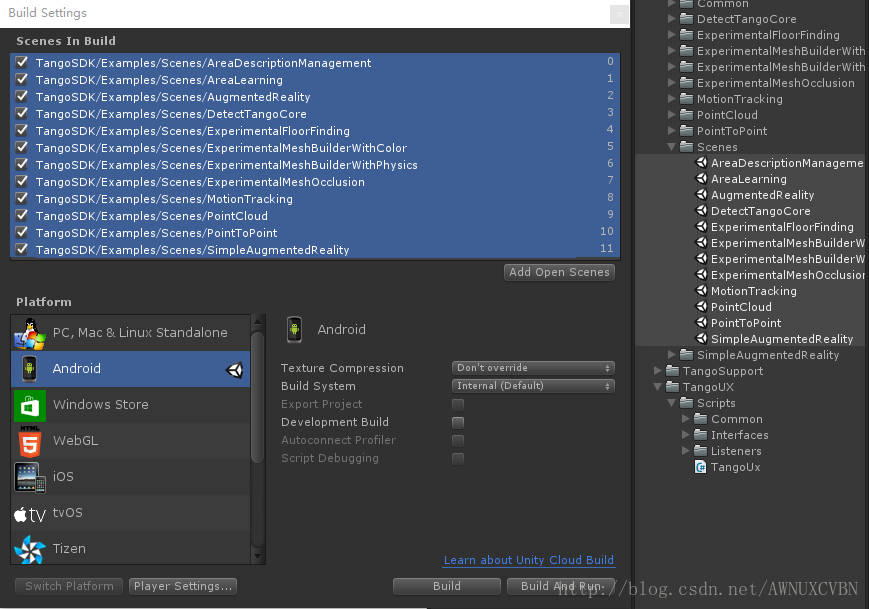Select SimpleAugmentedReality scene asset icon in Project
Image resolution: width=869 pixels, height=609 pixels.
tap(702, 339)
